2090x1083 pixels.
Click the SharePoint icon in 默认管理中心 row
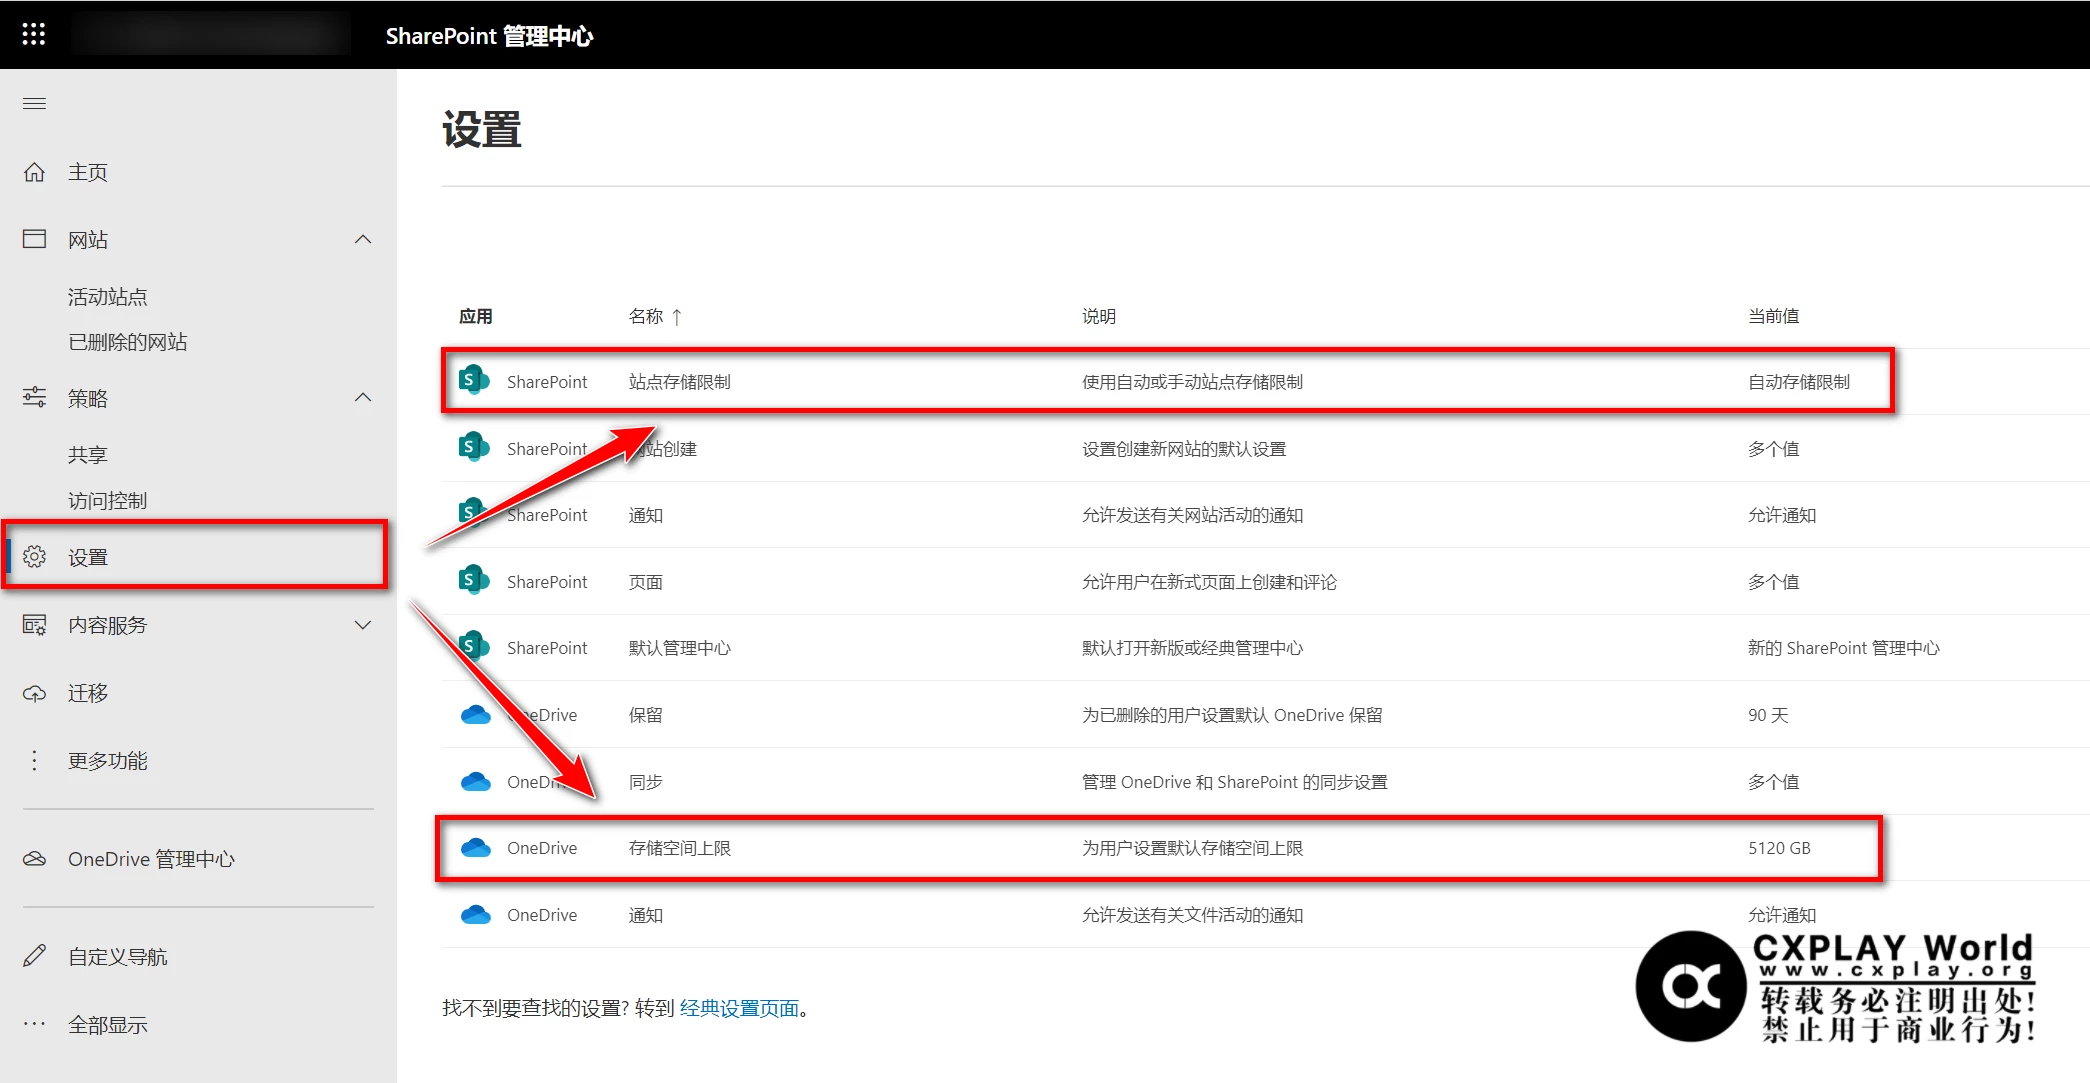coord(474,647)
